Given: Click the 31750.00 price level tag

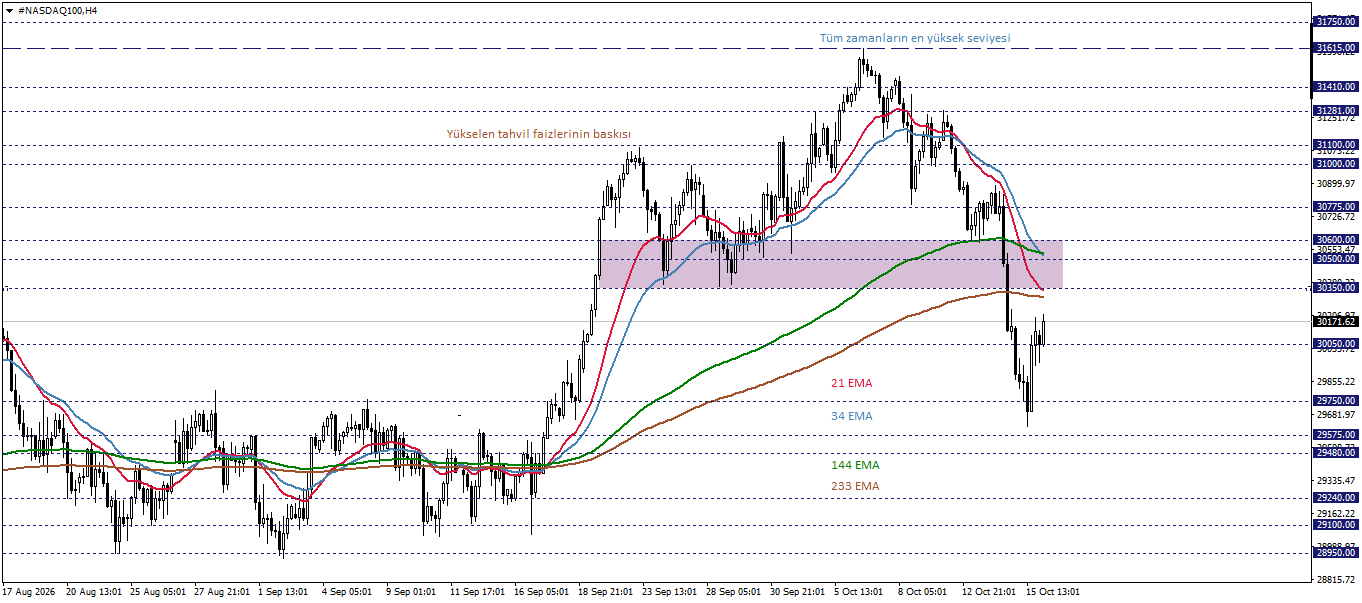Looking at the screenshot, I should point(1335,21).
